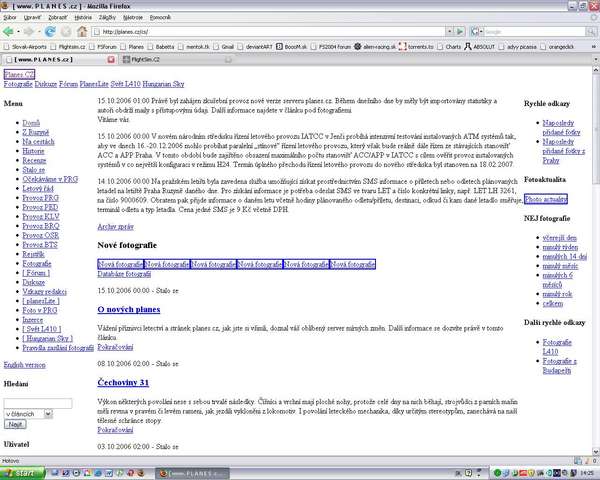This screenshot has height=480, width=600.
Task: Click the green Go arrow beside URL bar
Action: tap(460, 32)
